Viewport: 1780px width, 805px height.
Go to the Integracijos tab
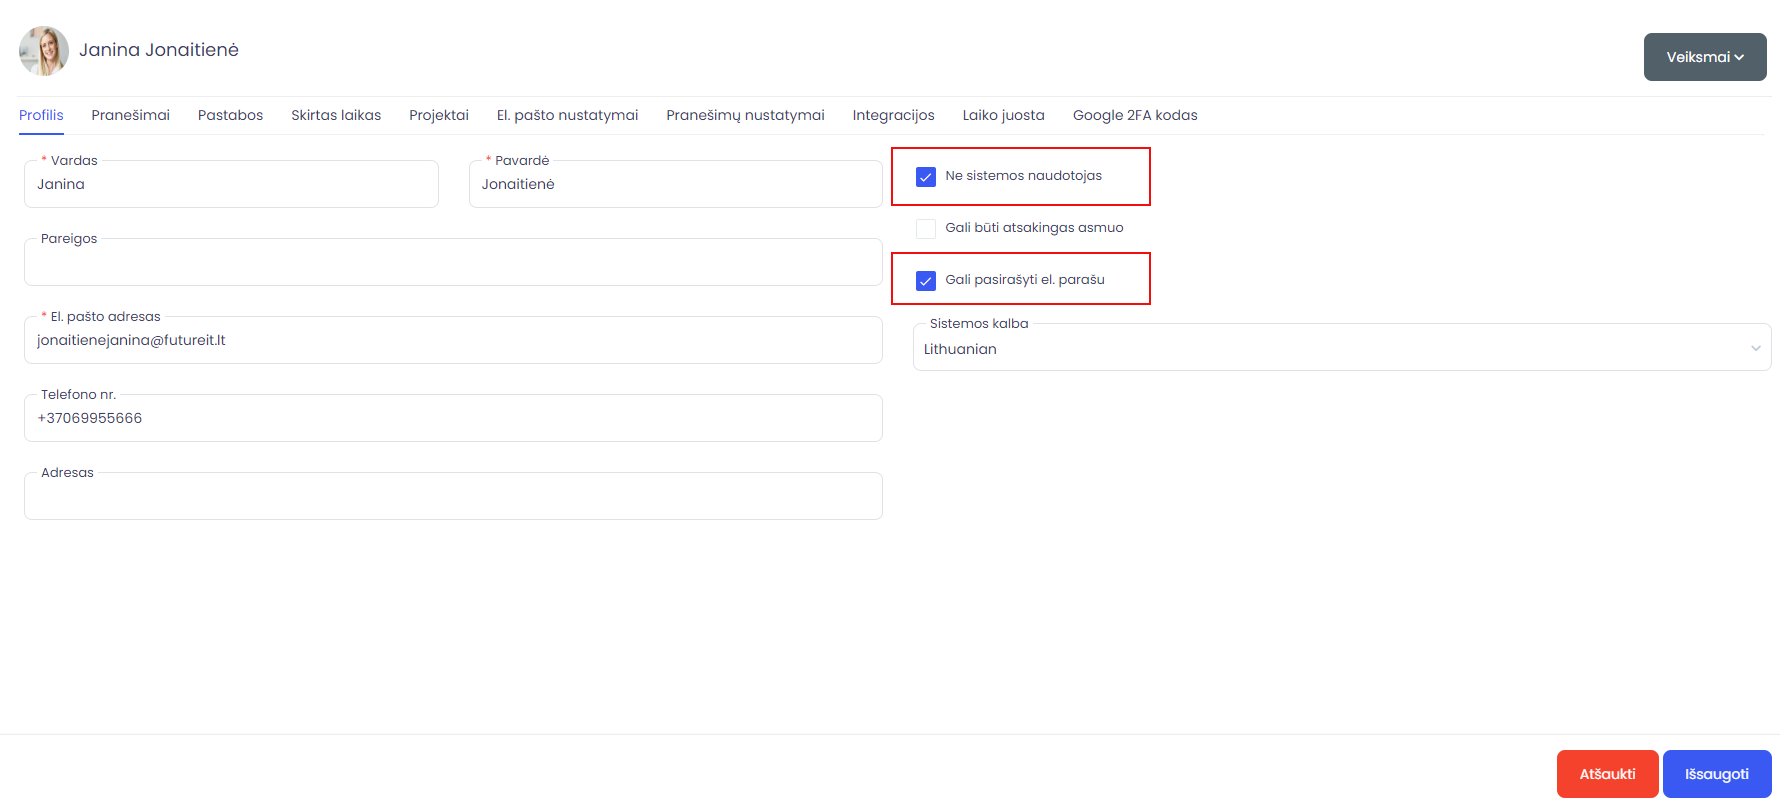894,115
